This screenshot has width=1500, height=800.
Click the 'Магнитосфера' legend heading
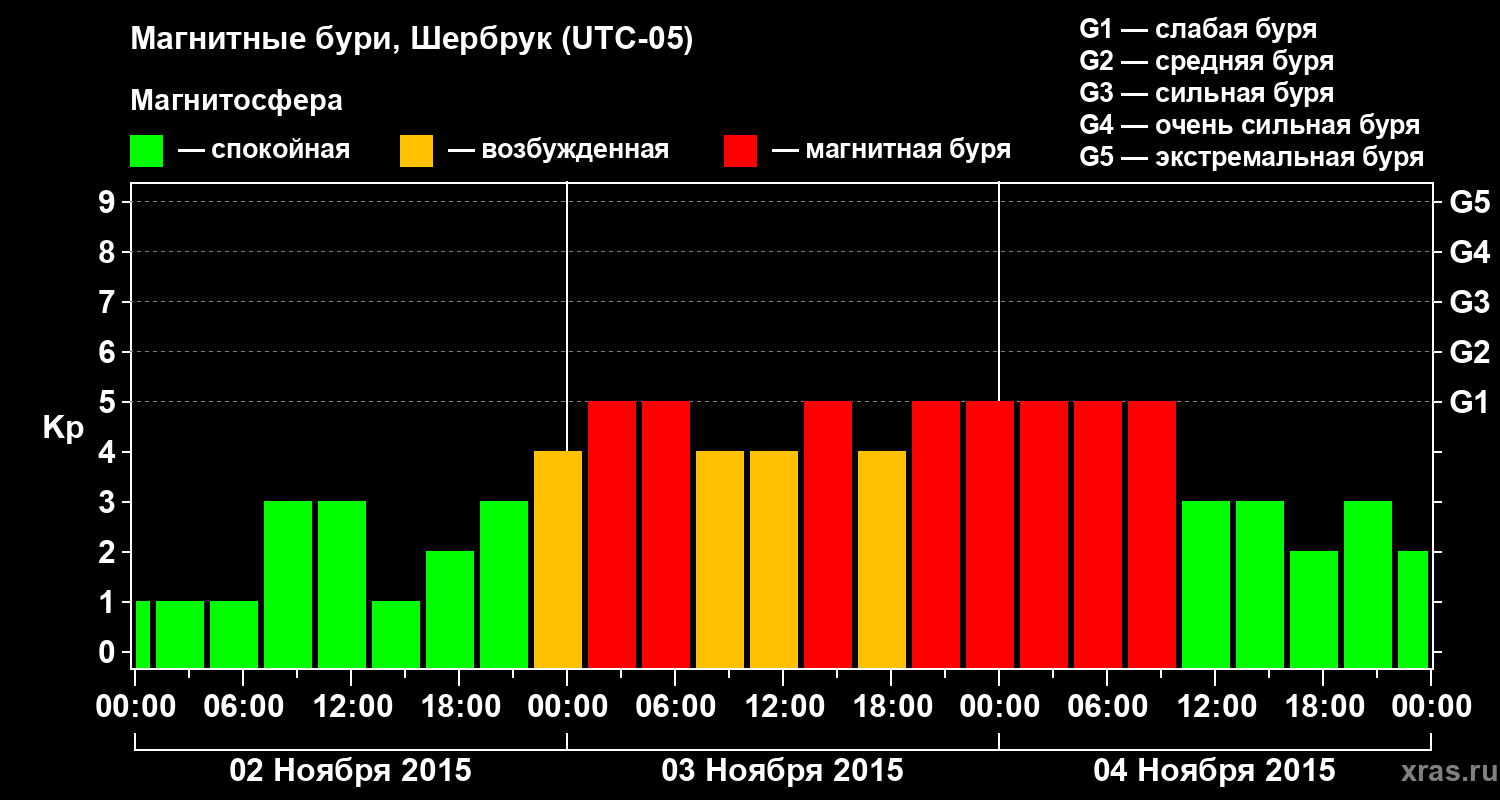tap(236, 101)
